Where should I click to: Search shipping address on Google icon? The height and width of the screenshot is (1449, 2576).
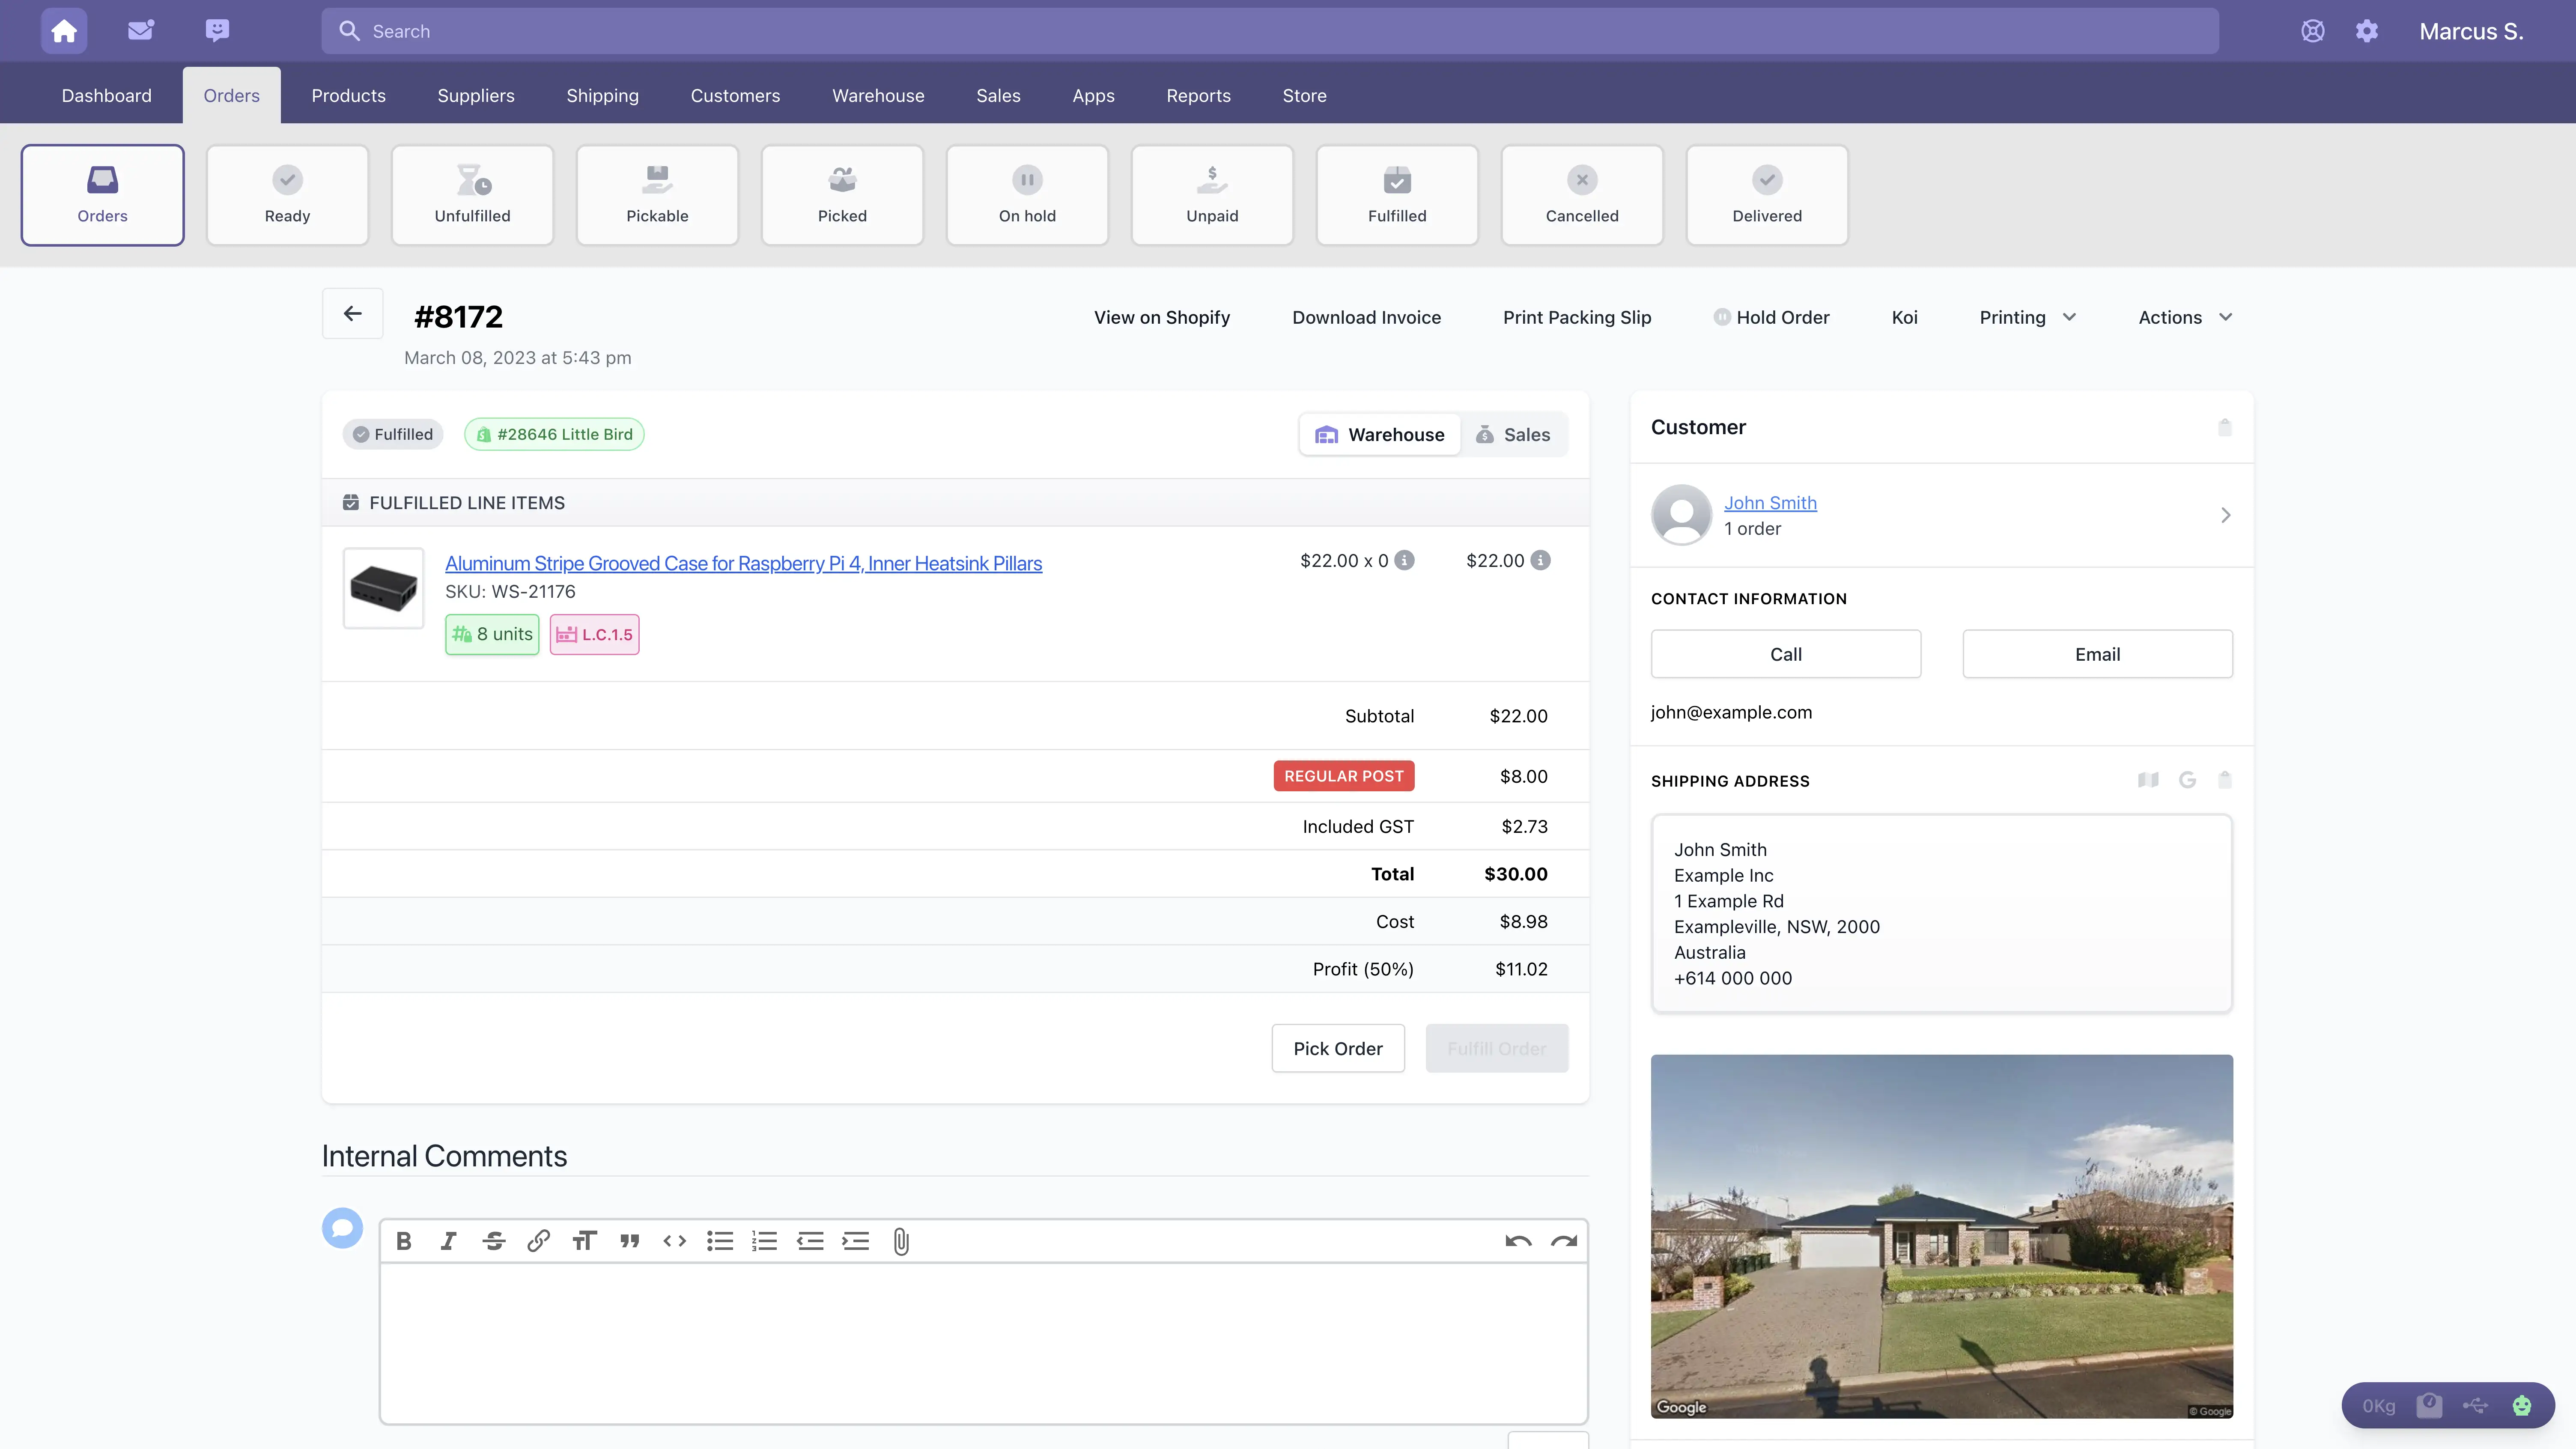click(2188, 780)
